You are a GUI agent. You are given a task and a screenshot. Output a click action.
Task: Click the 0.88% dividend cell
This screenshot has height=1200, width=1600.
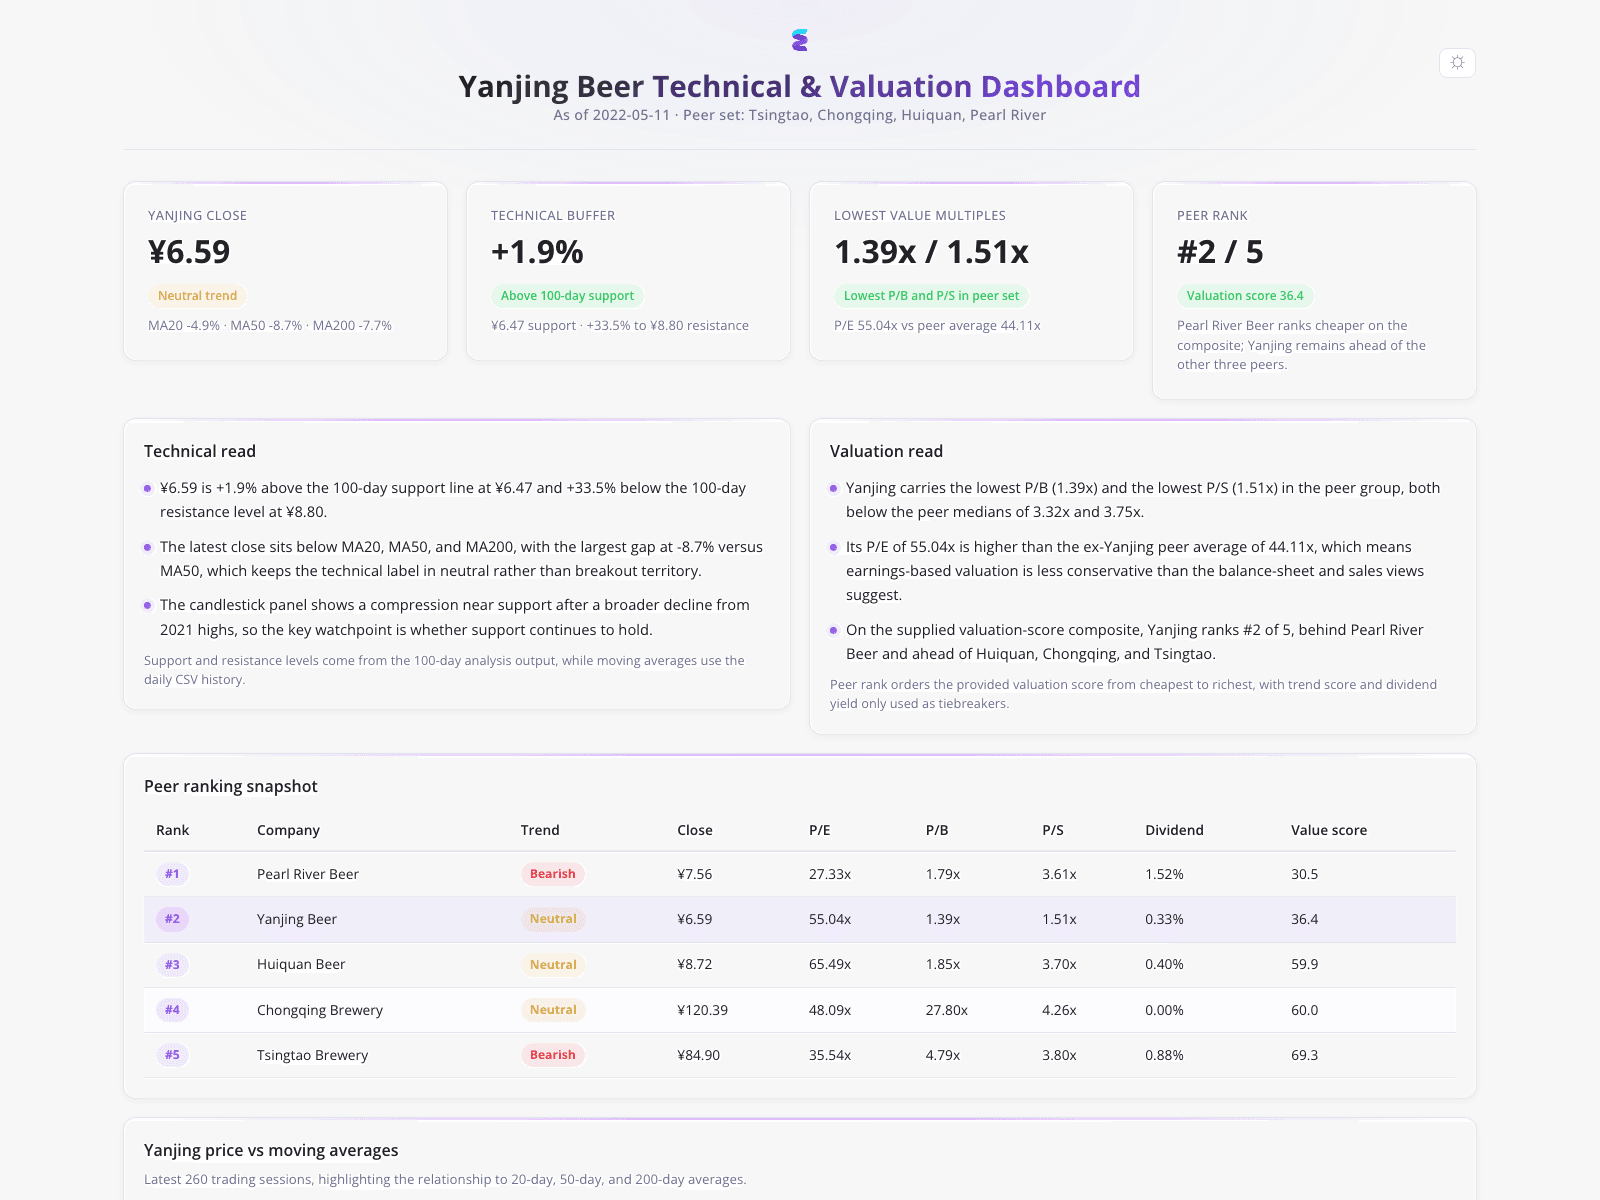click(1164, 1055)
